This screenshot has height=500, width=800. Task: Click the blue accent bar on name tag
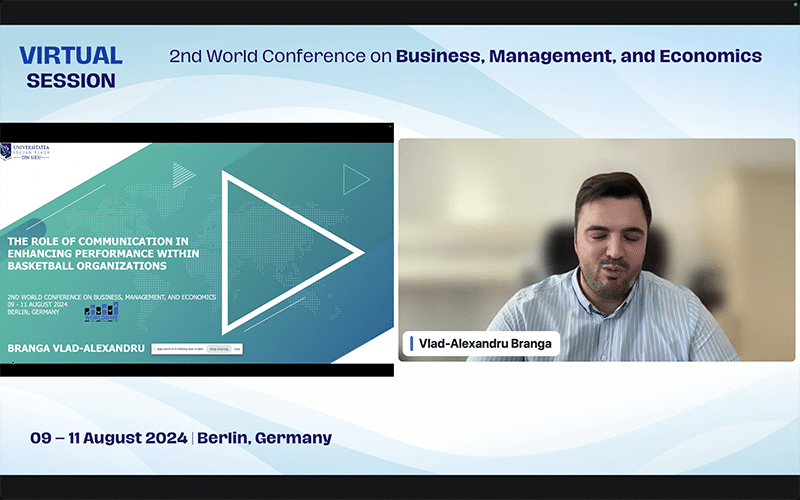click(411, 343)
